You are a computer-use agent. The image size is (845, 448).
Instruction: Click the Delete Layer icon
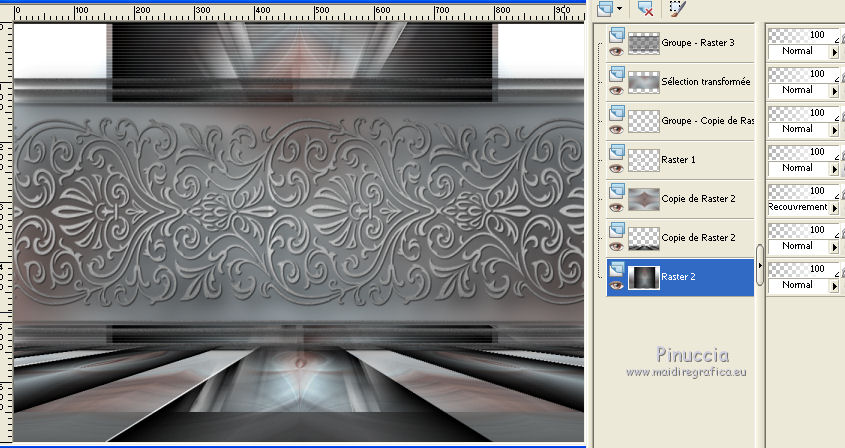645,9
